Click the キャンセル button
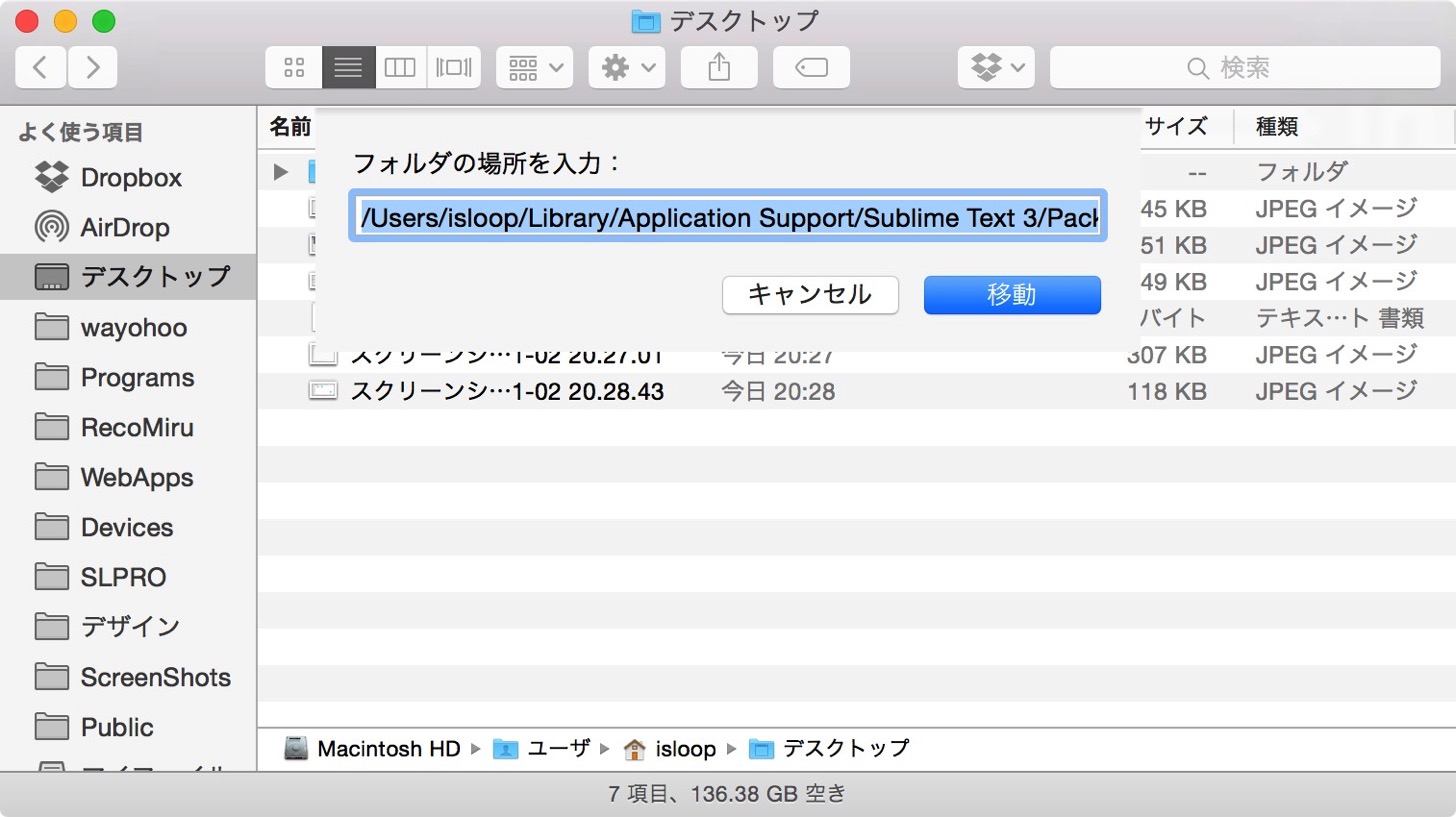This screenshot has height=817, width=1456. tap(810, 295)
